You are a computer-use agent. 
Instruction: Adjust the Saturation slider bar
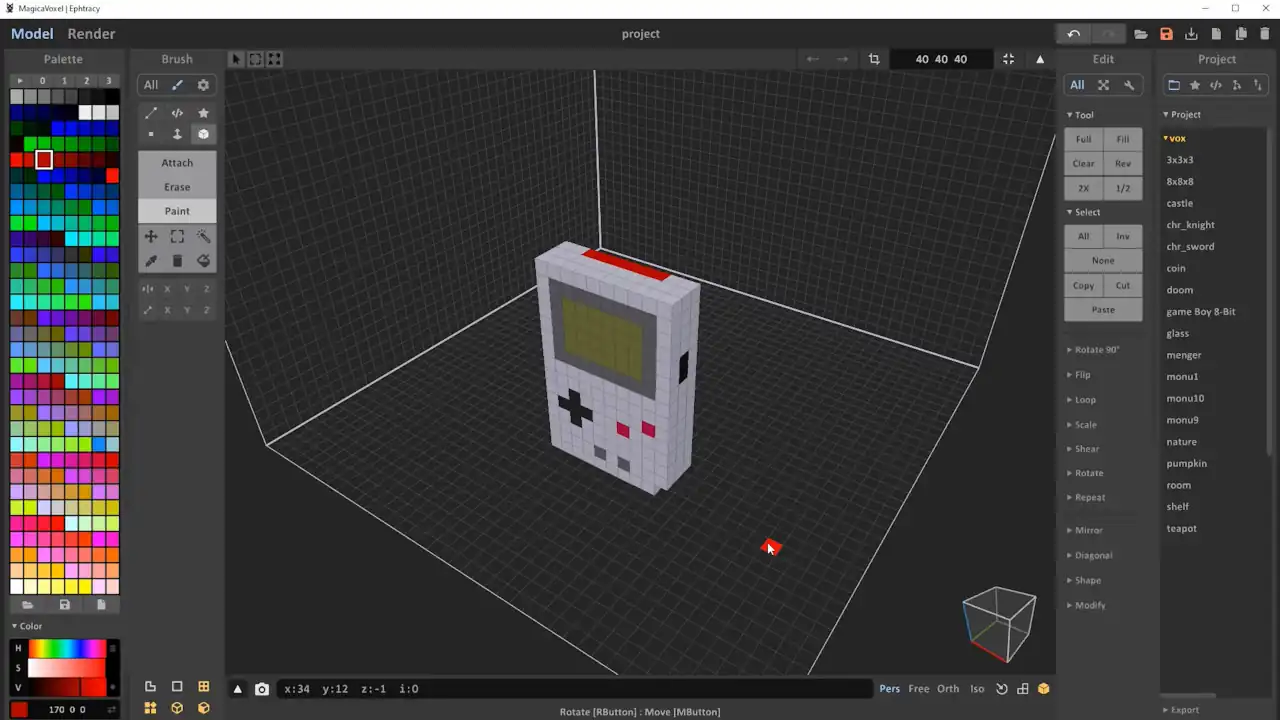[67, 668]
